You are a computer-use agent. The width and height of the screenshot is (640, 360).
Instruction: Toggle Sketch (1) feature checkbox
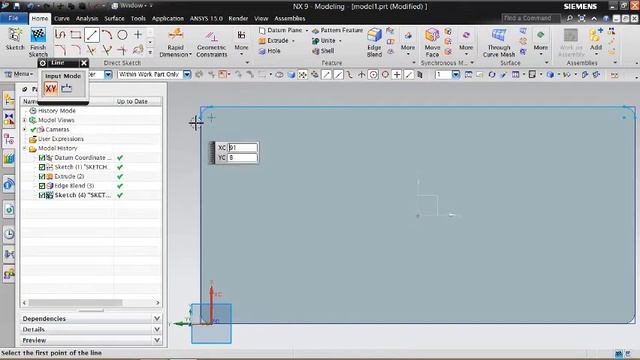42,167
